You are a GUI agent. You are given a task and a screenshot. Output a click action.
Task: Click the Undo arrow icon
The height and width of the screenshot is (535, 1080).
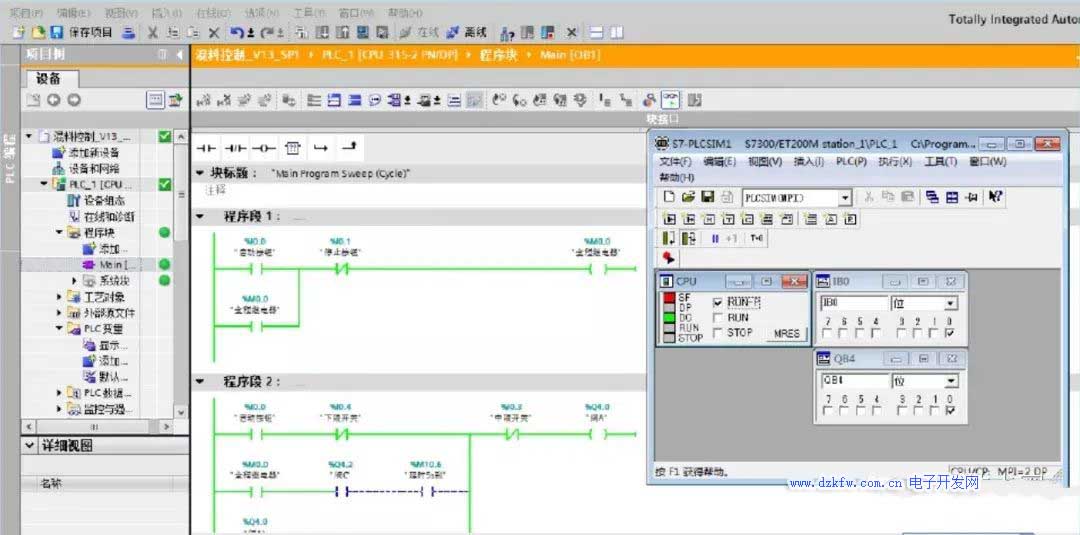pos(238,32)
